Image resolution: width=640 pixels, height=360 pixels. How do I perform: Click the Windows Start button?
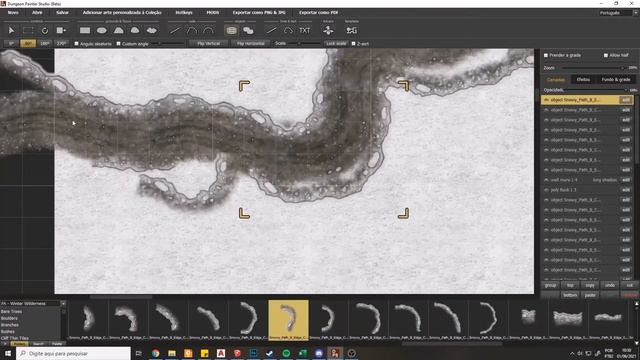point(8,353)
